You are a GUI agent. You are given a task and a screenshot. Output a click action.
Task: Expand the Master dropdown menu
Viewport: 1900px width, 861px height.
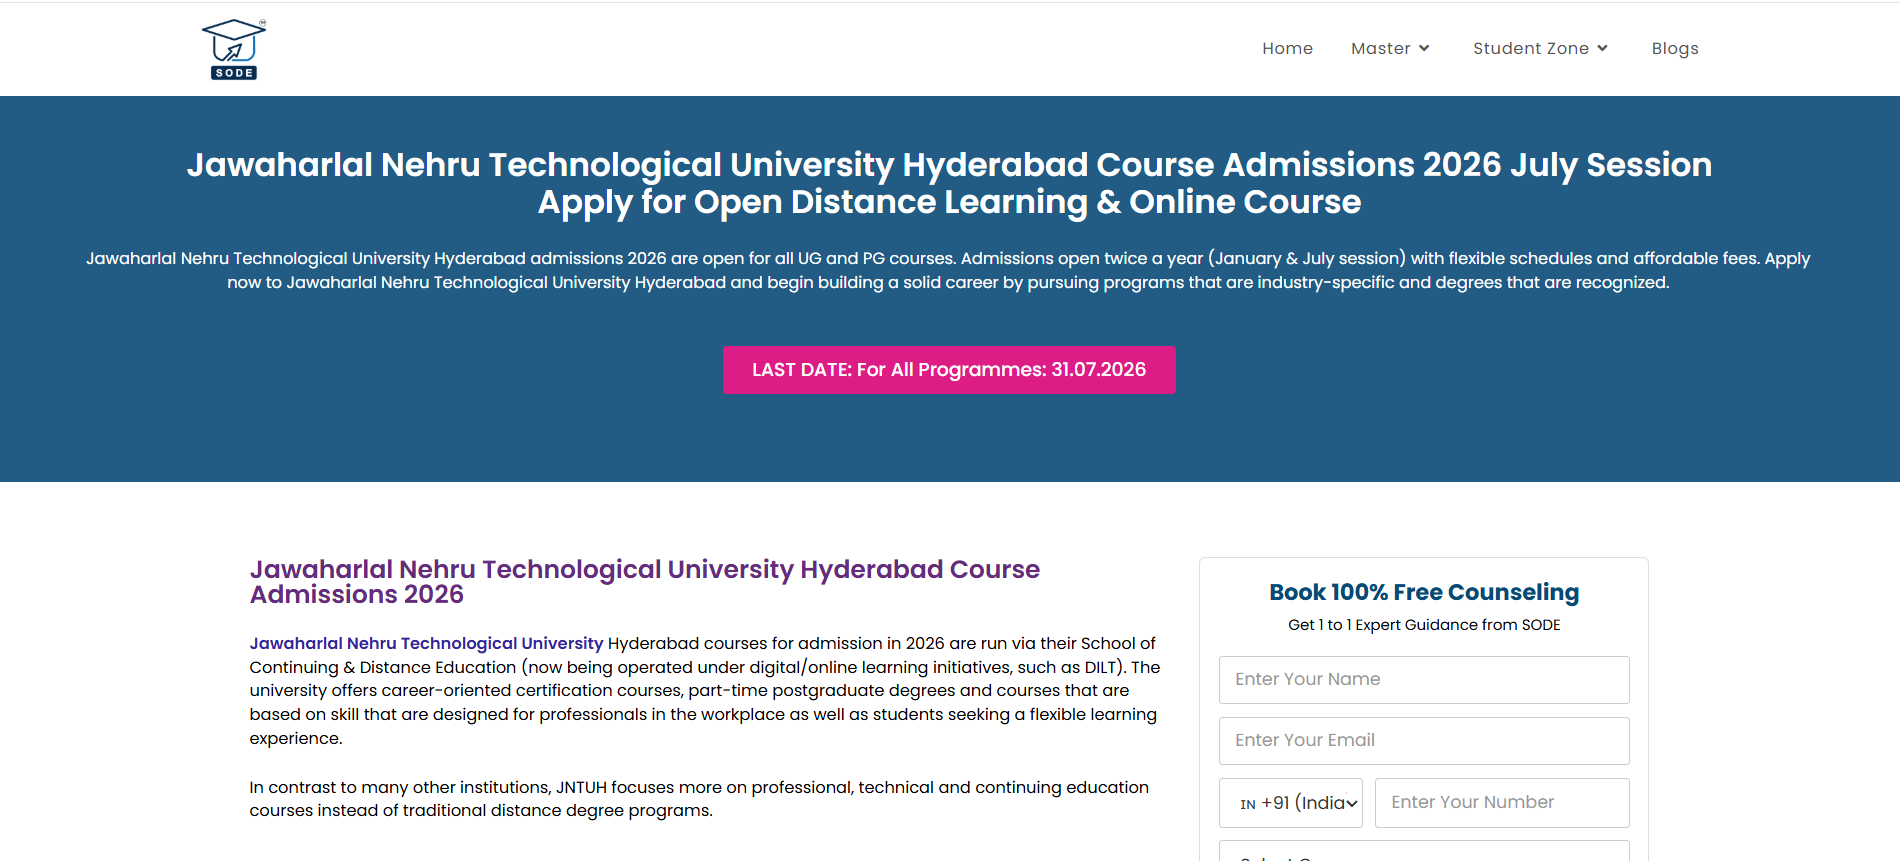pos(1390,48)
